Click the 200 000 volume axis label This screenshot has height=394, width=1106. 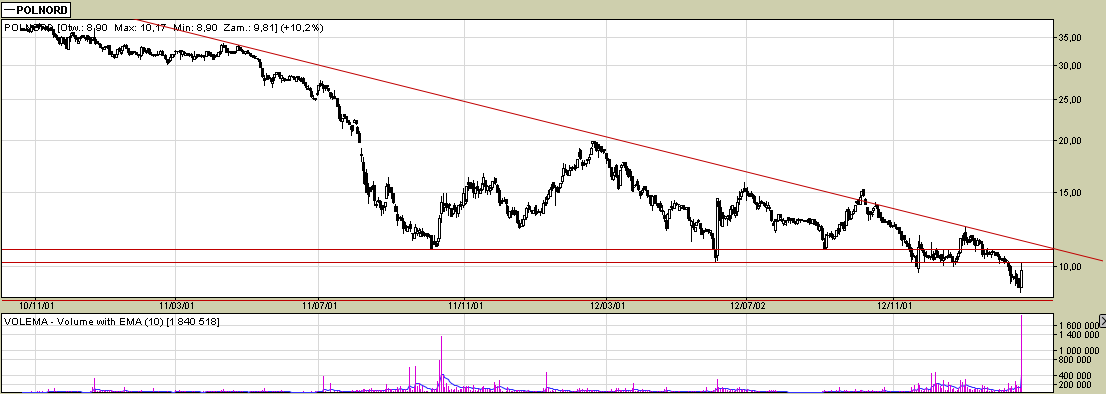[x=1076, y=386]
